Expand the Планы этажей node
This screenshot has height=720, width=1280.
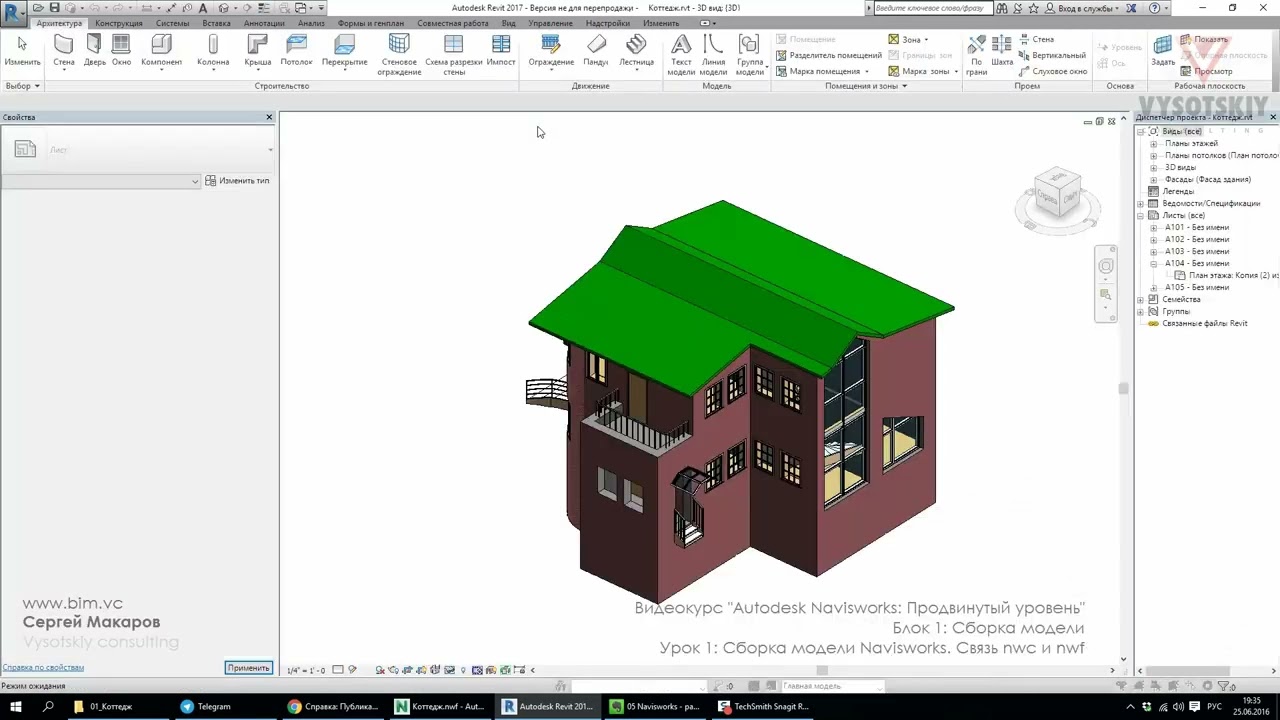[1153, 144]
